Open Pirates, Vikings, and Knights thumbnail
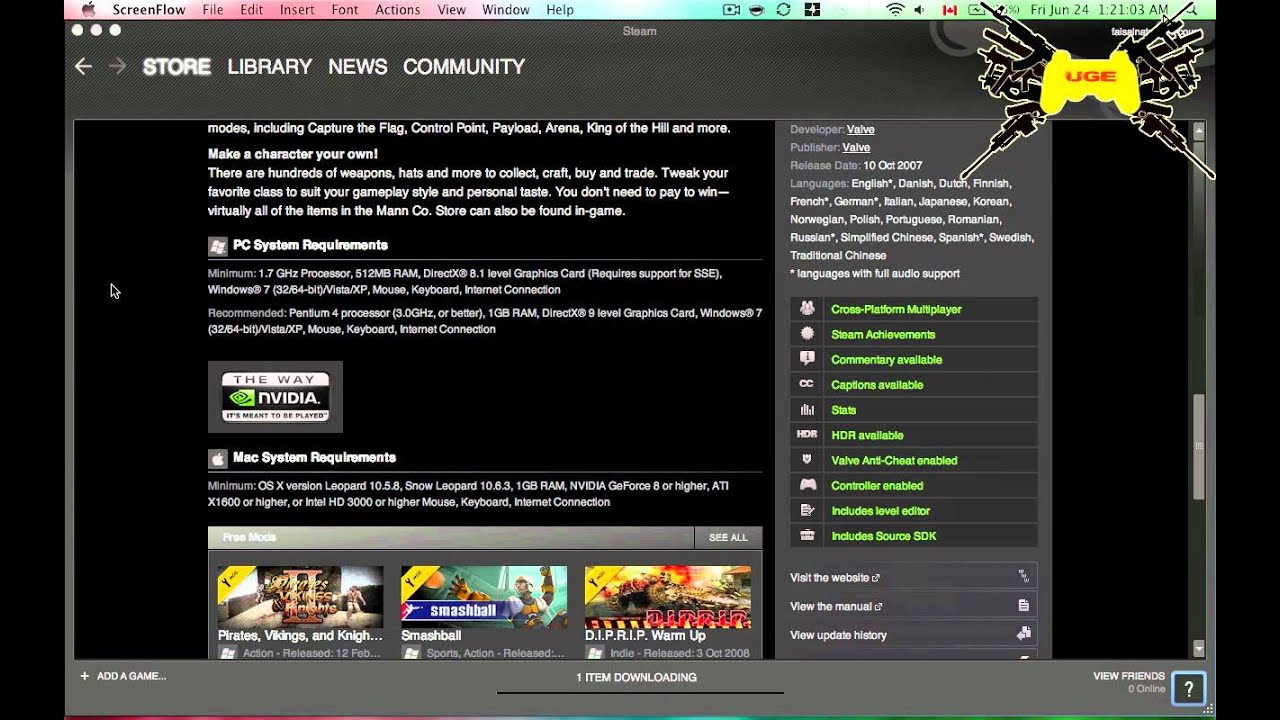The image size is (1280, 720). [300, 597]
